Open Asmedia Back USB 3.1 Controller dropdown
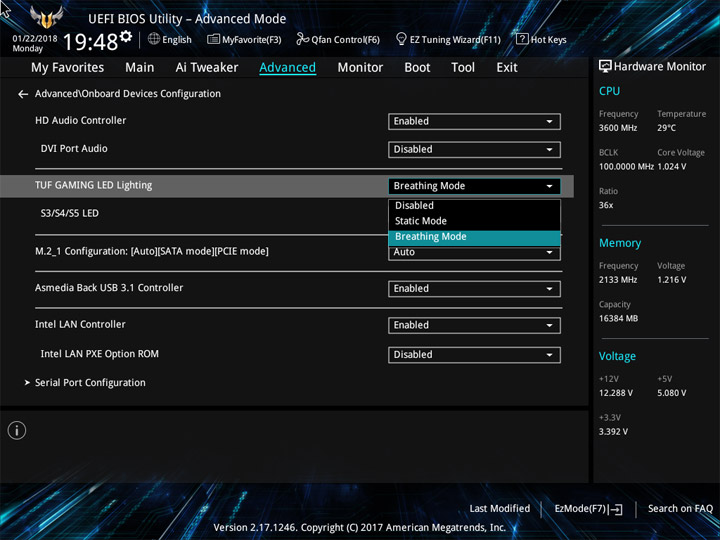 tap(474, 289)
